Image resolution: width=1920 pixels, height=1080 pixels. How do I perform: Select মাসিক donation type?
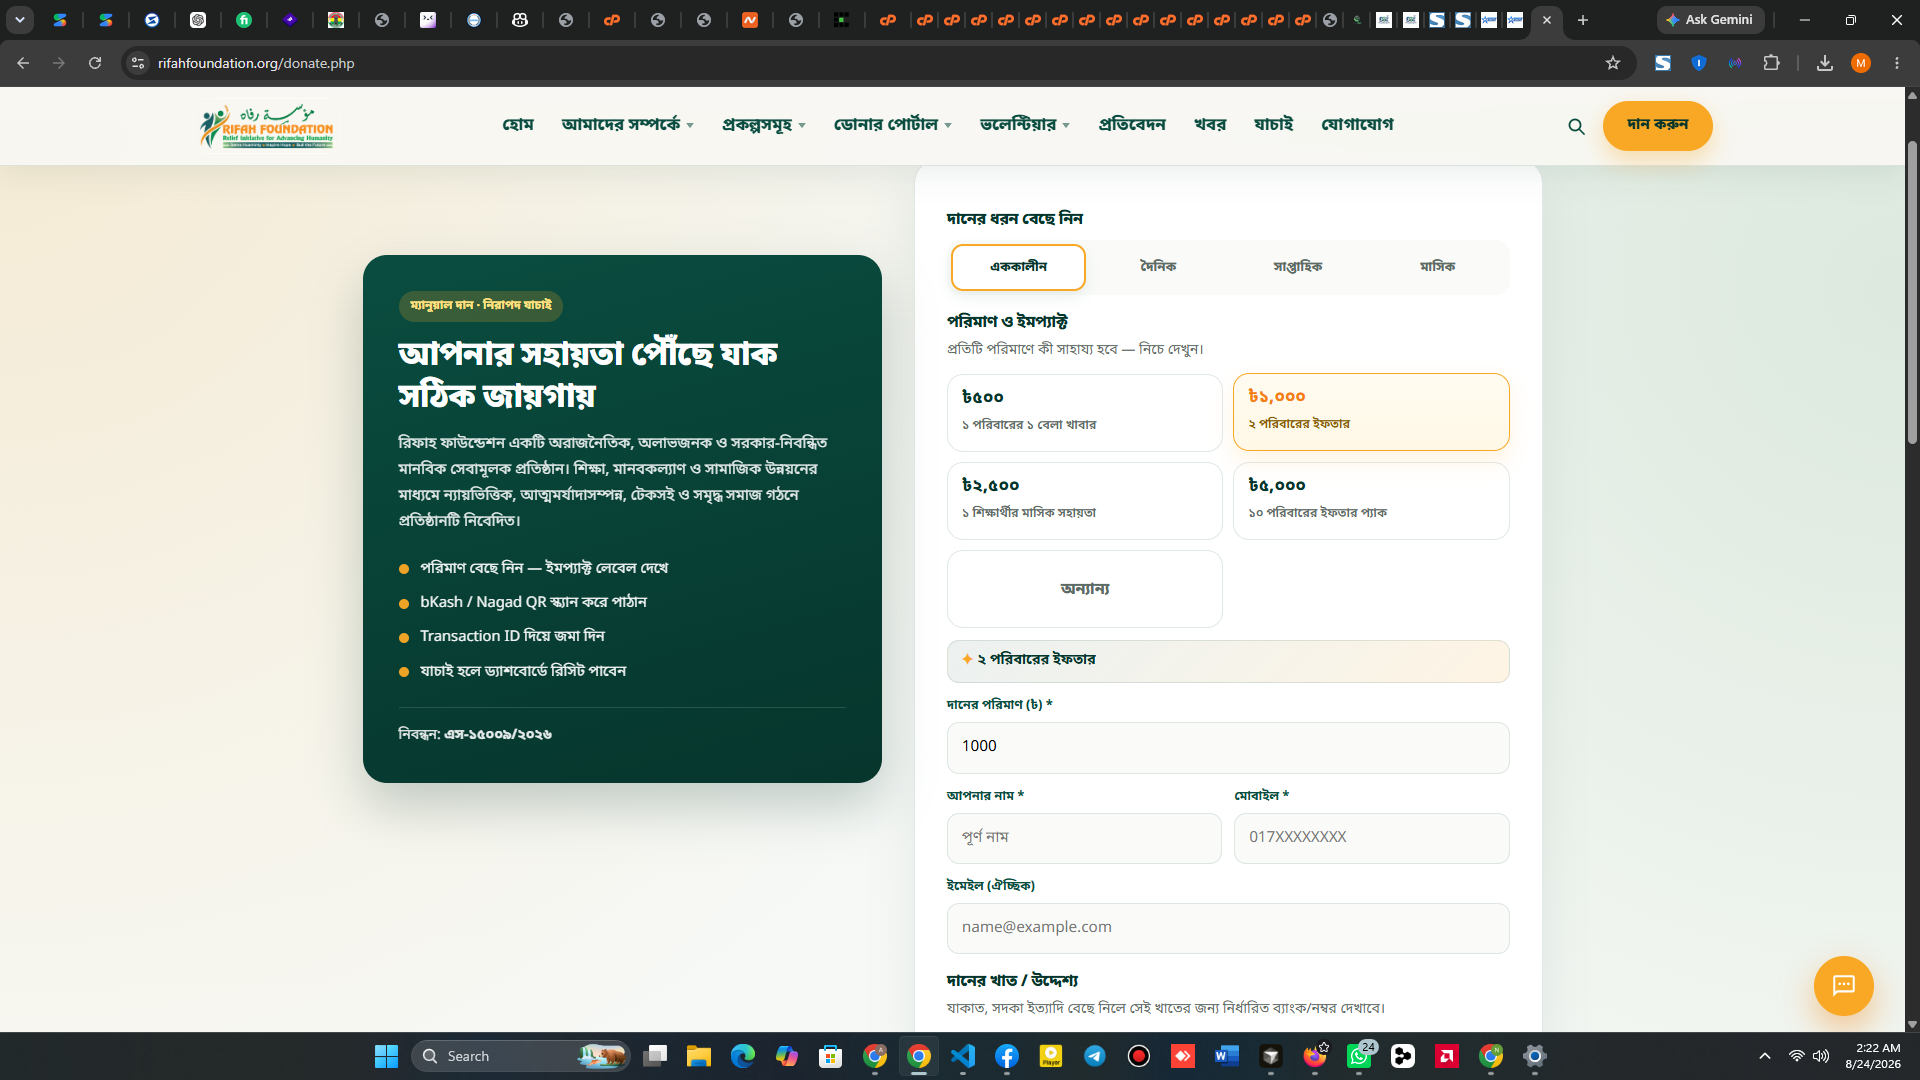1437,267
